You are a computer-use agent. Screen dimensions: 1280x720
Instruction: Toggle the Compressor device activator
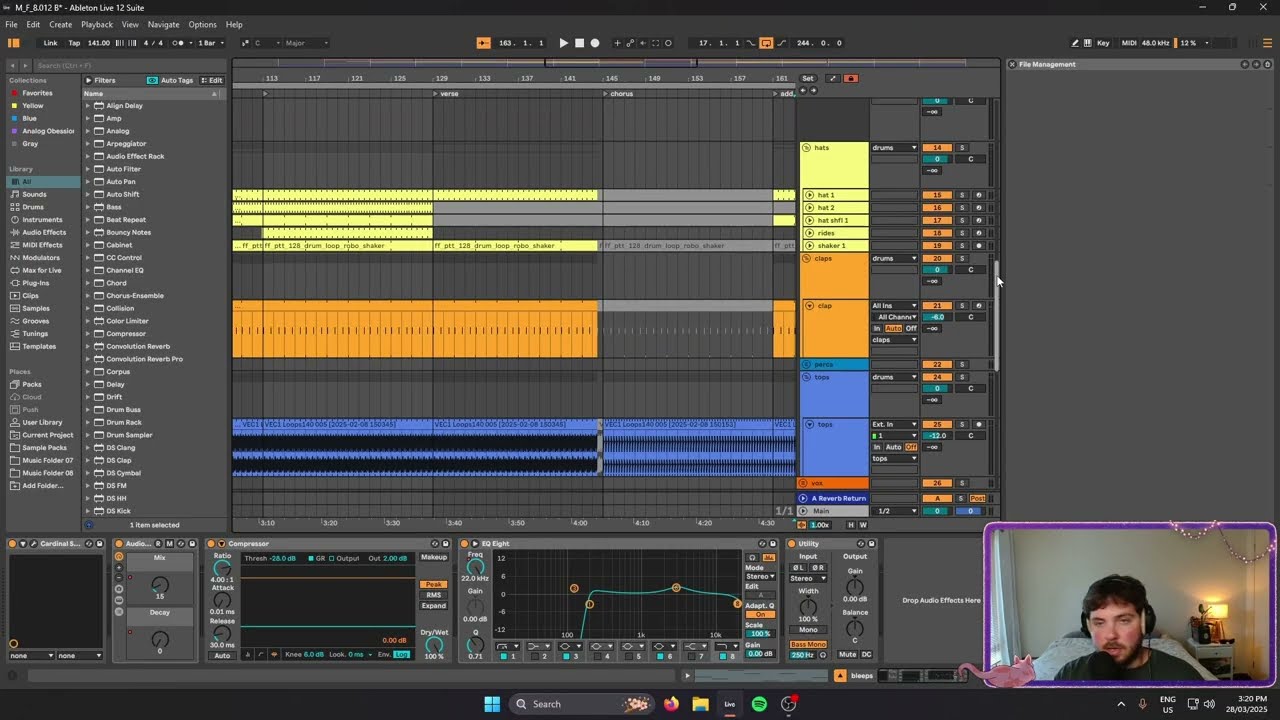pyautogui.click(x=211, y=544)
